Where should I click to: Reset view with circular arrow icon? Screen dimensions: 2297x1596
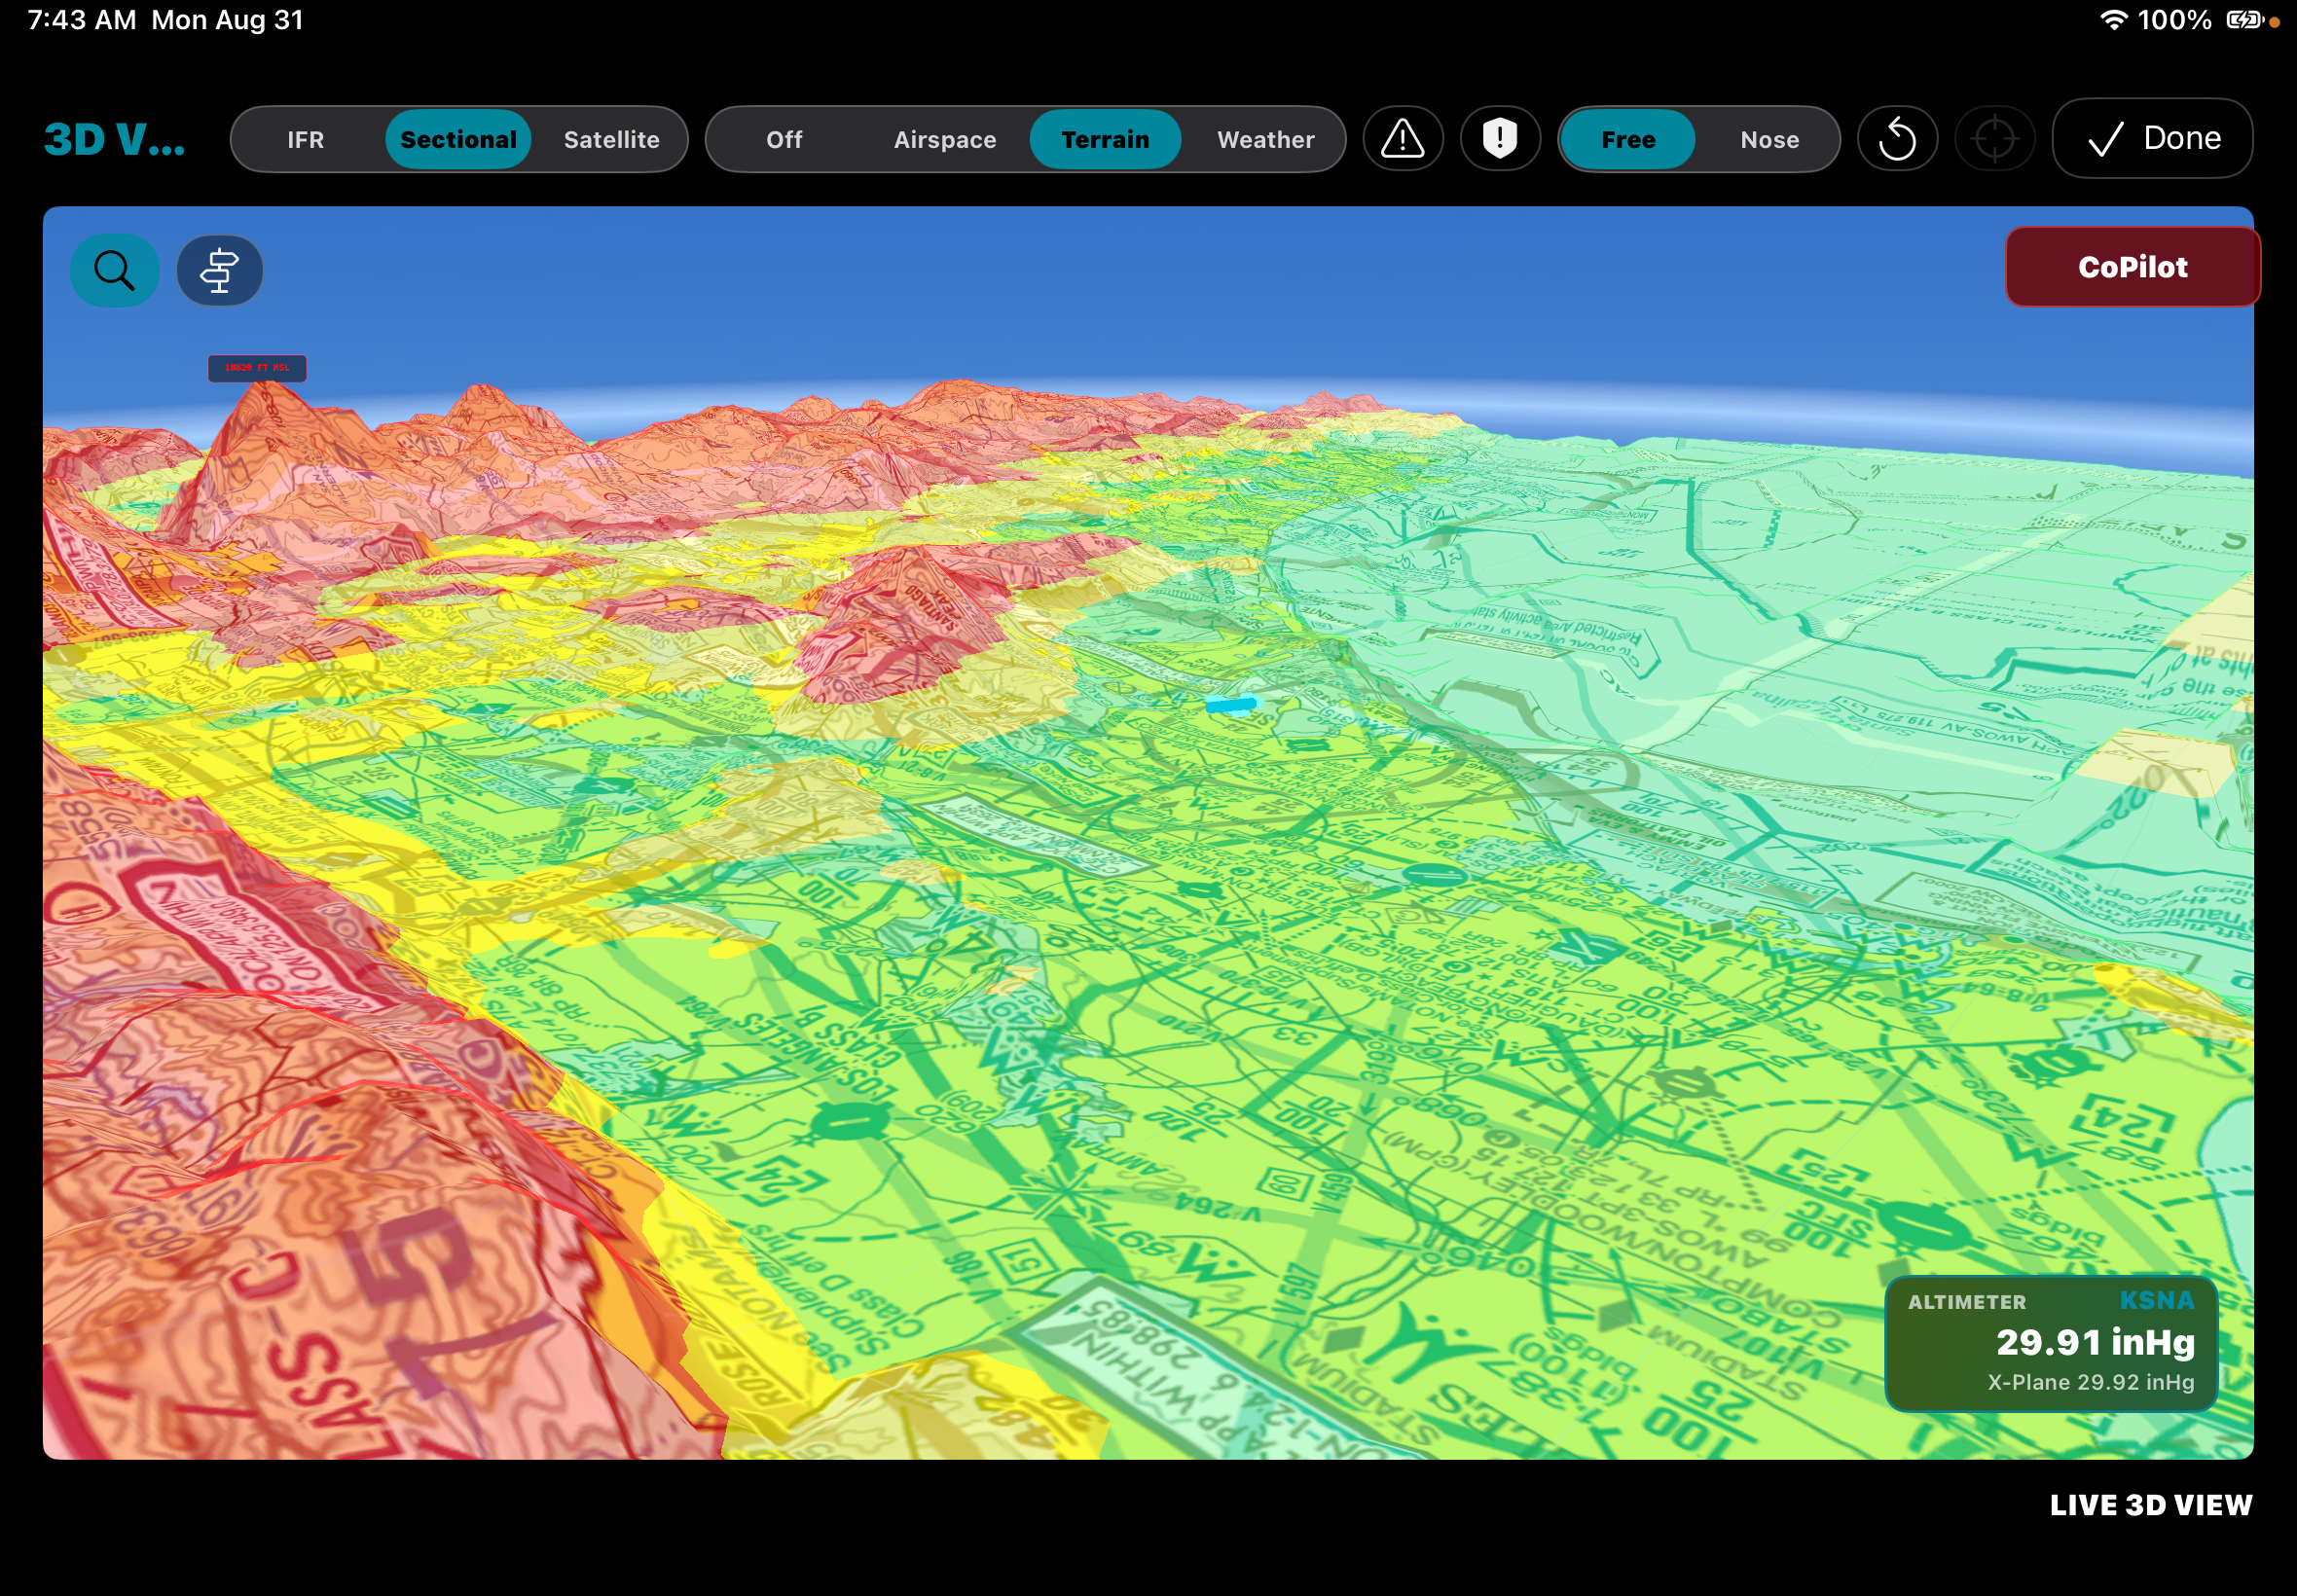point(1896,139)
